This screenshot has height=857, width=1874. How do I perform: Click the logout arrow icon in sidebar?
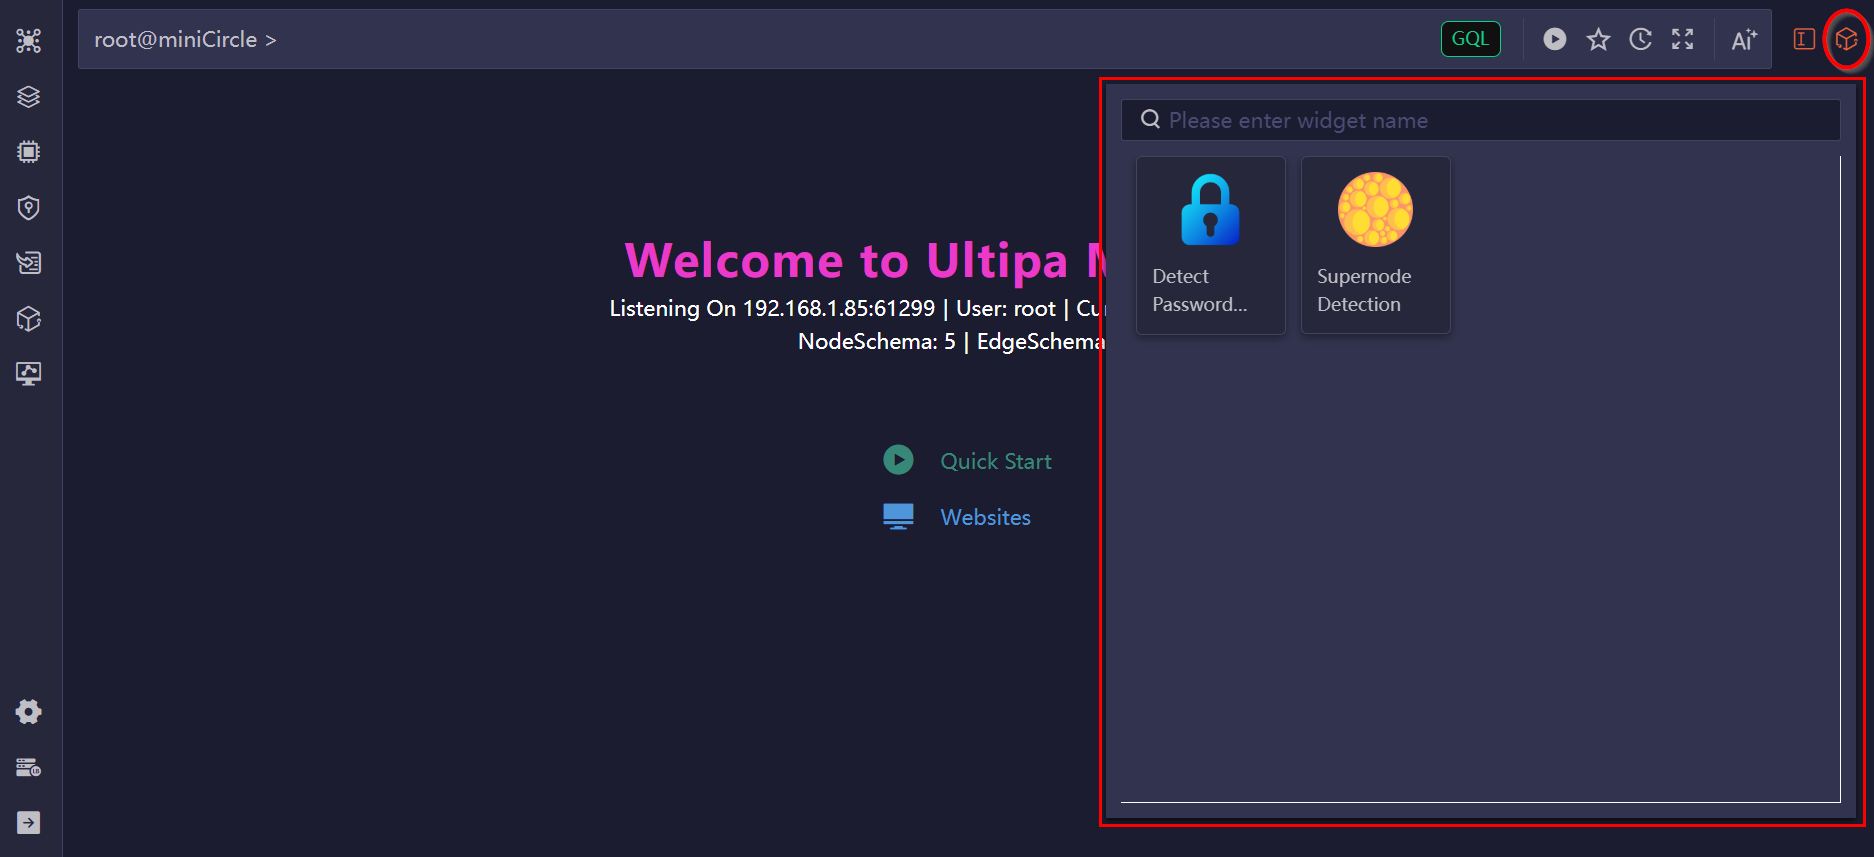click(x=28, y=822)
